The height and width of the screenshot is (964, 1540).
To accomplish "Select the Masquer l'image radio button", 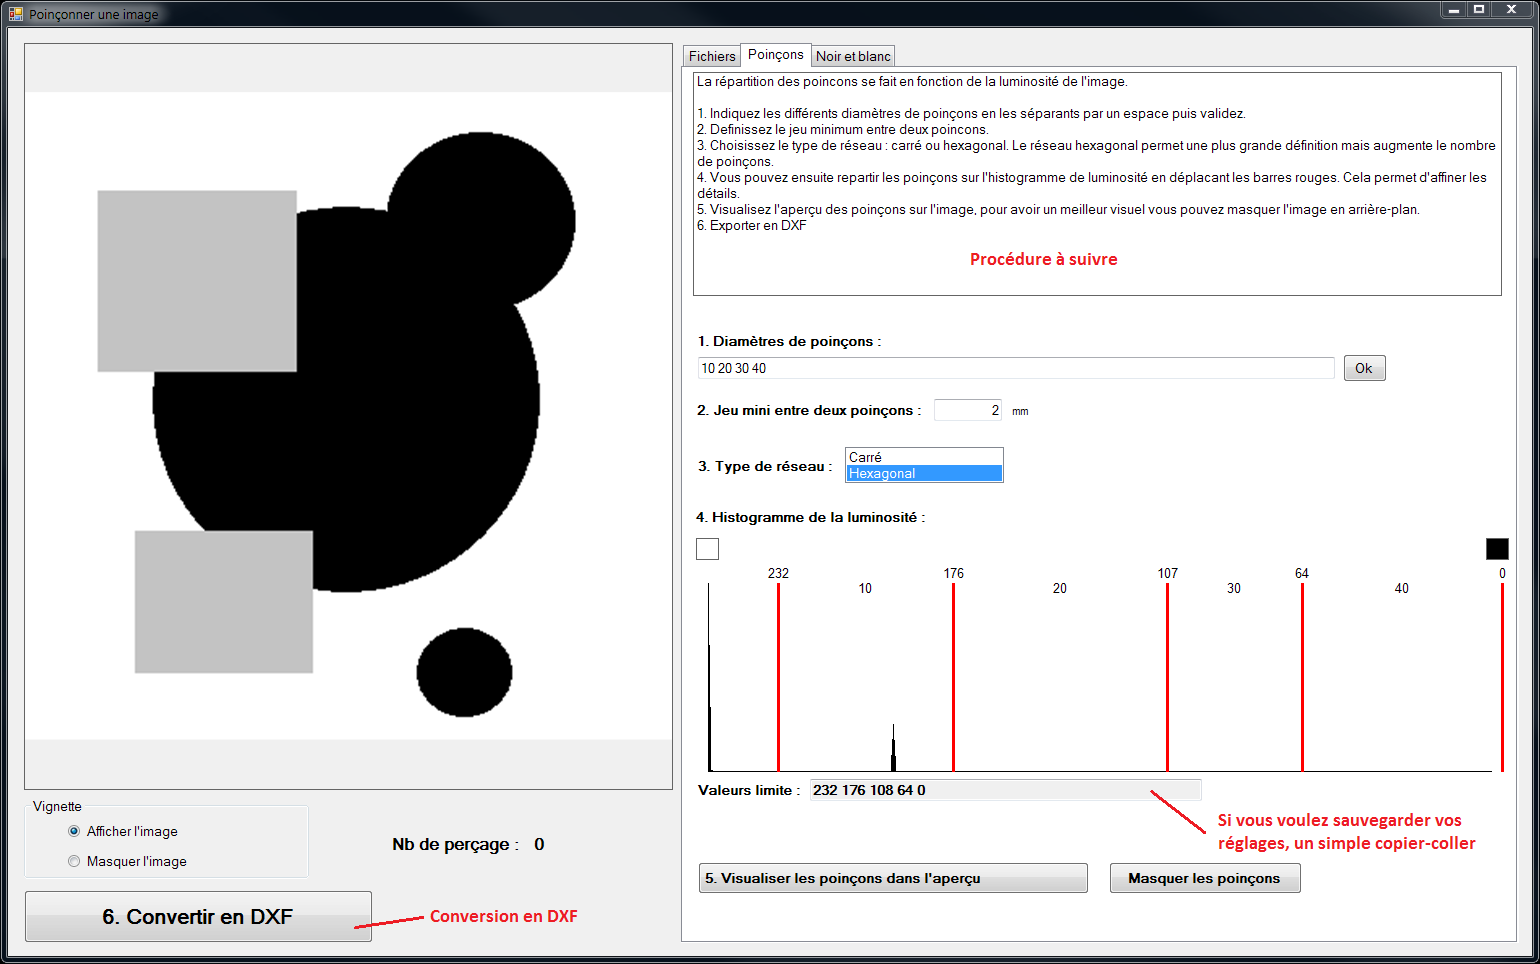I will click(74, 861).
